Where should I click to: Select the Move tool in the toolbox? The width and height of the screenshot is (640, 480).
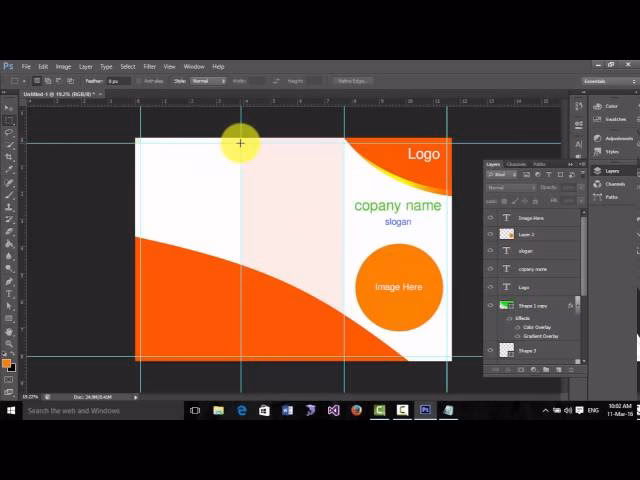pyautogui.click(x=9, y=108)
